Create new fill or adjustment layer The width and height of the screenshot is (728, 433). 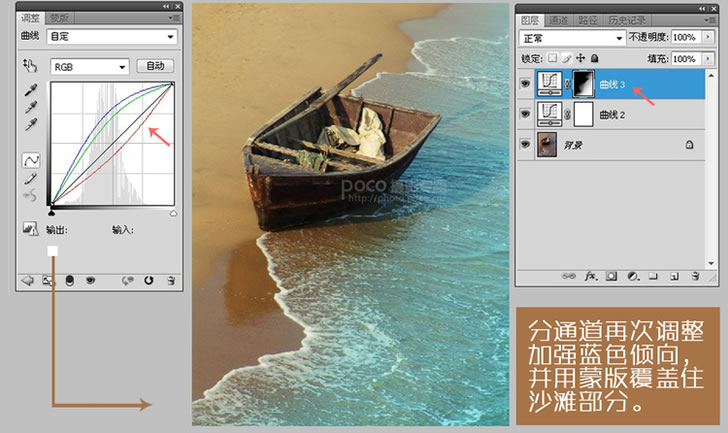(x=633, y=276)
